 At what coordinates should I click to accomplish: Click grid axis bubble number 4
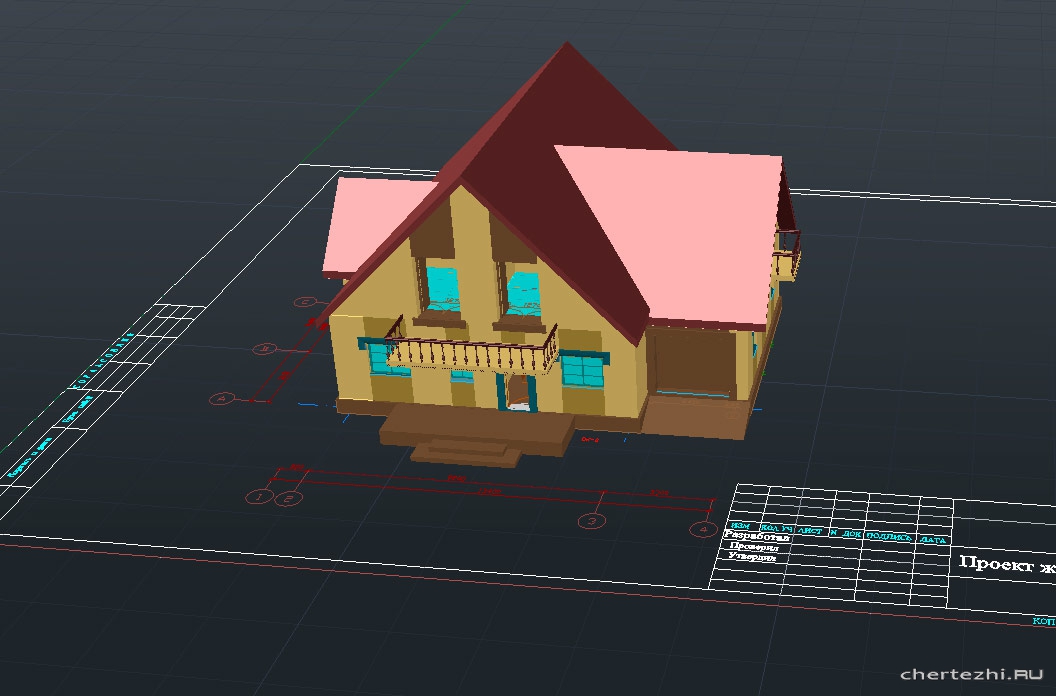[704, 528]
